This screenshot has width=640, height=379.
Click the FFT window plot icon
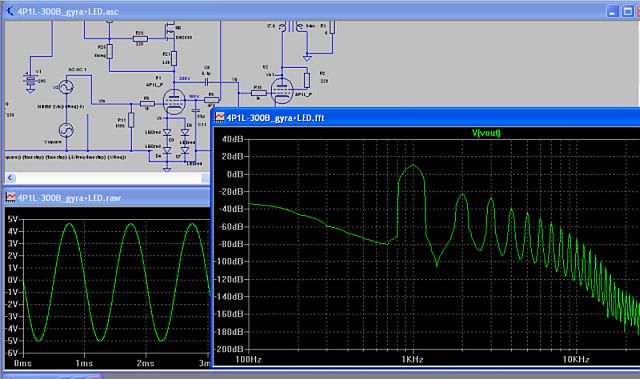[220, 117]
